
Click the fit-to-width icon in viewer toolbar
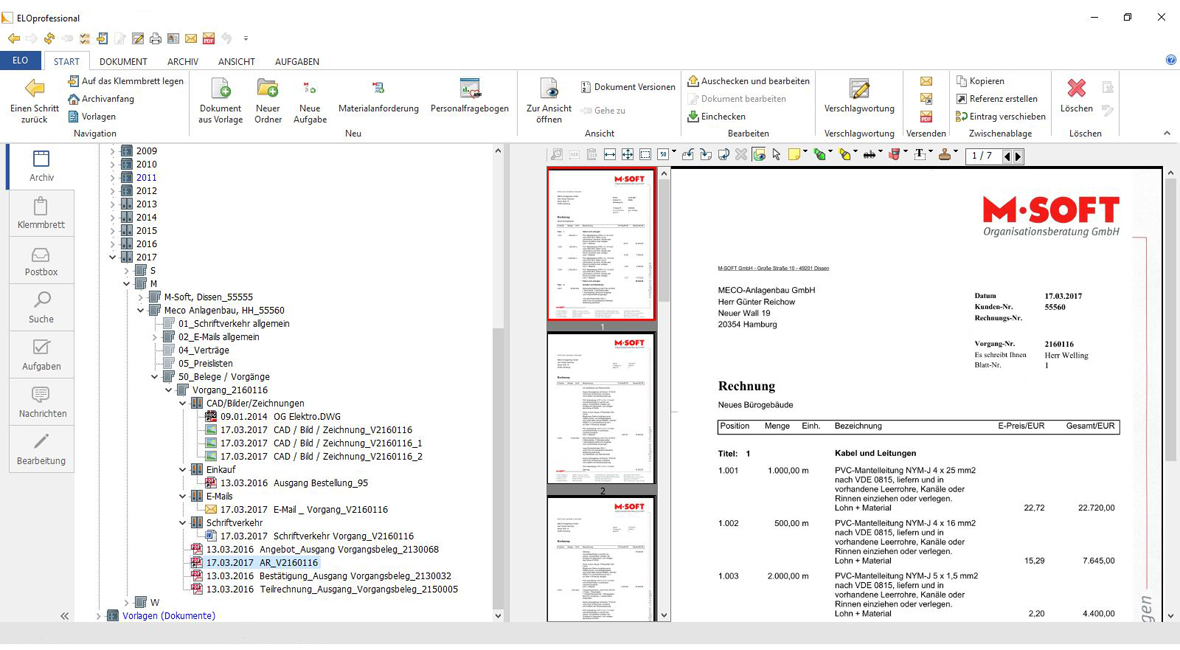[609, 155]
